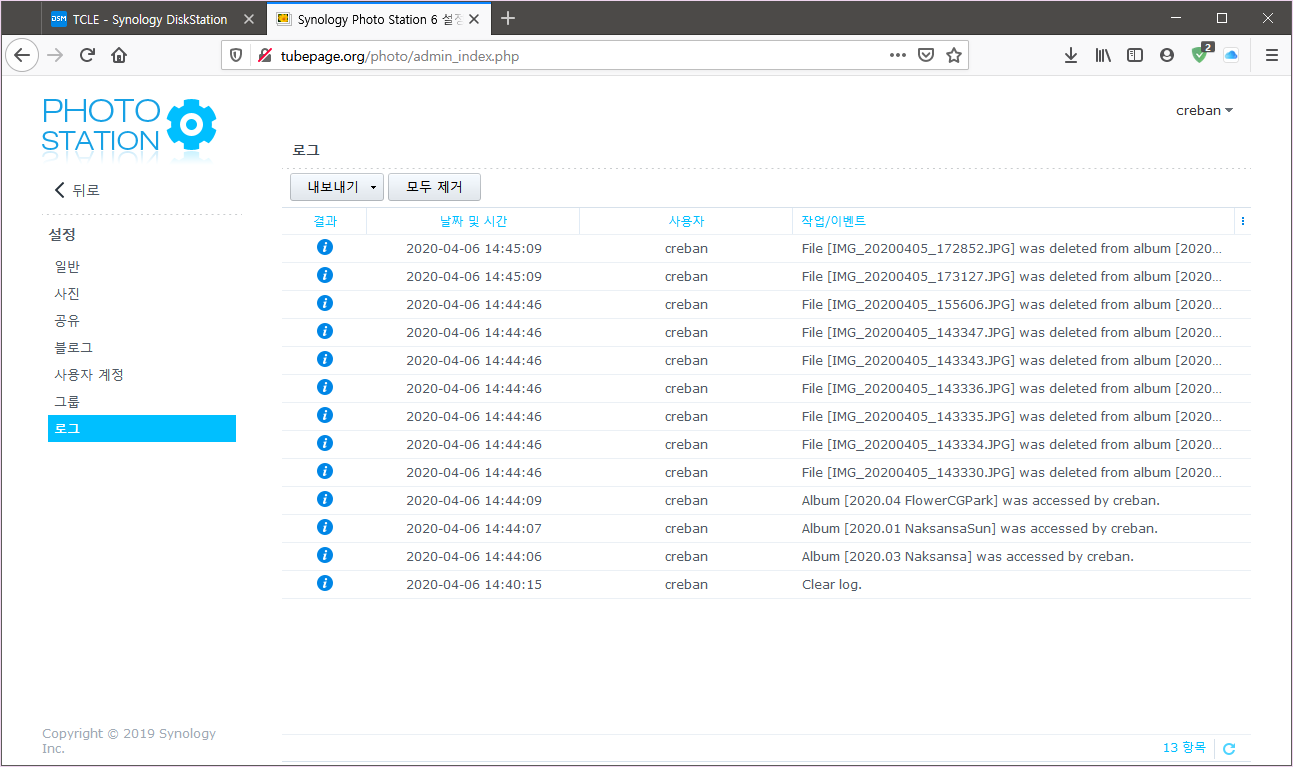Toggle Firefox sidebar view

point(1135,56)
